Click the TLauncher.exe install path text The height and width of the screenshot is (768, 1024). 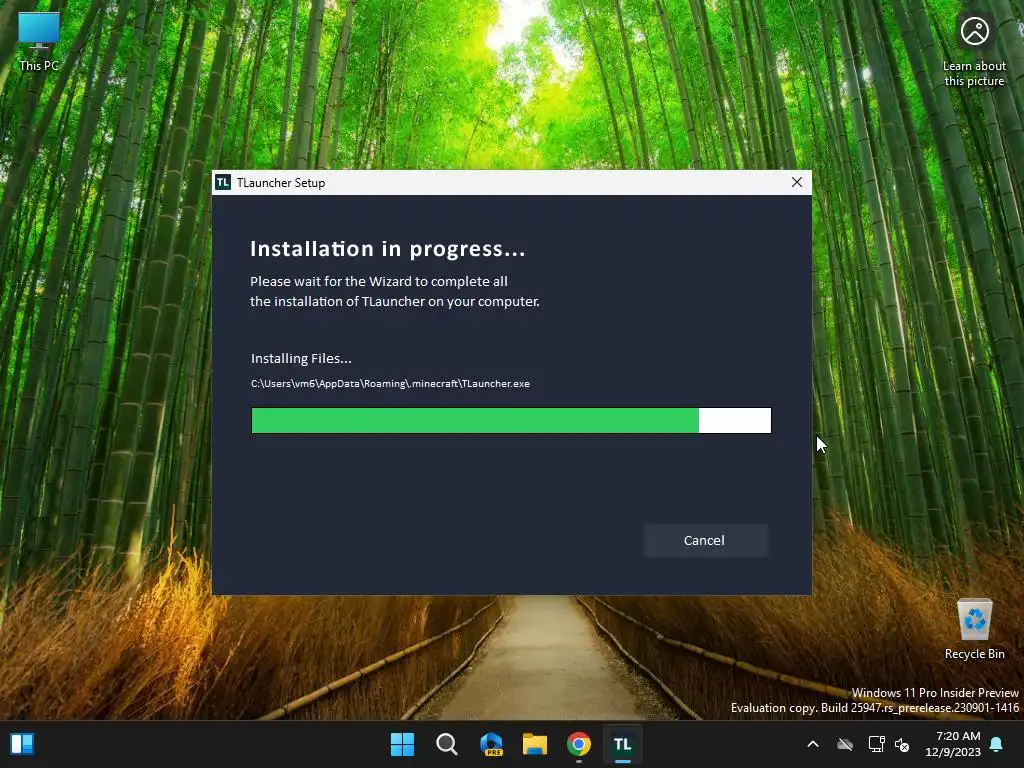pos(391,383)
